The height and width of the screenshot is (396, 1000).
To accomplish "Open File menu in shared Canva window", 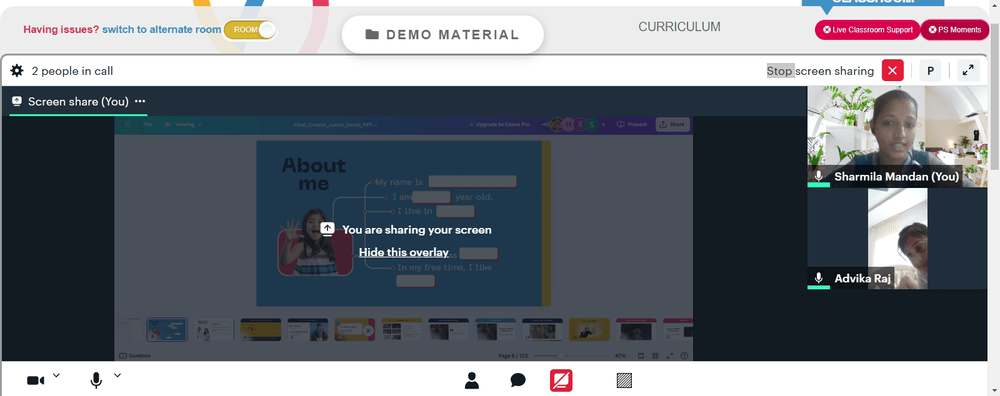I will point(147,124).
